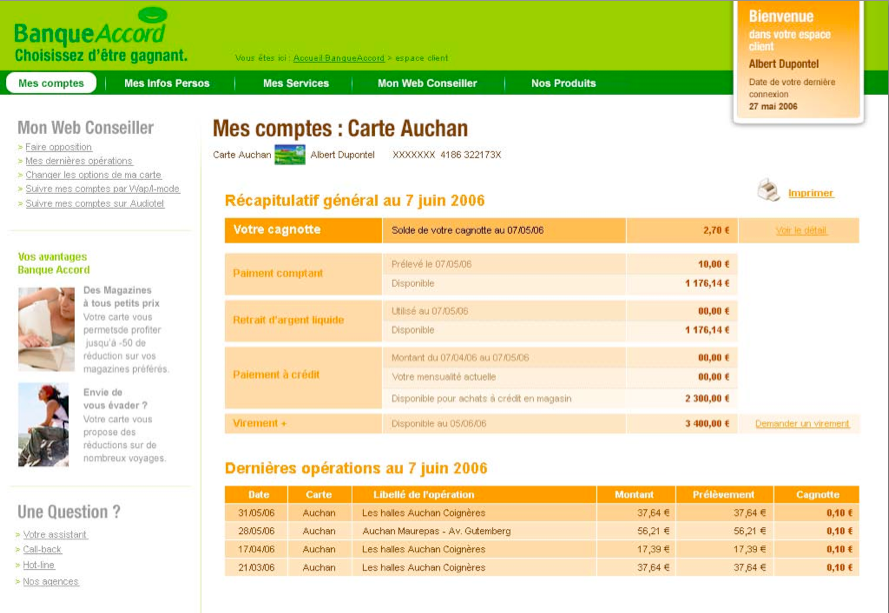889x613 pixels.
Task: Click the Une Question ? heading
Action: [69, 512]
